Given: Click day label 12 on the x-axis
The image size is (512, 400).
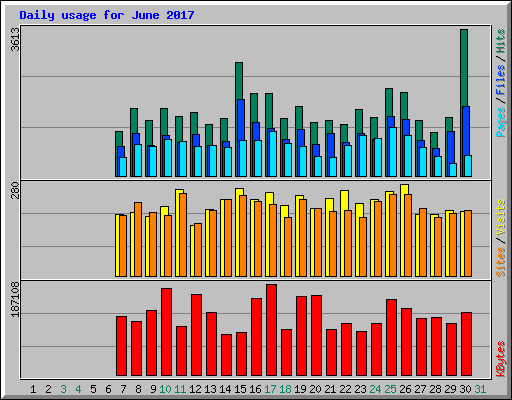Looking at the screenshot, I should 195,389.
